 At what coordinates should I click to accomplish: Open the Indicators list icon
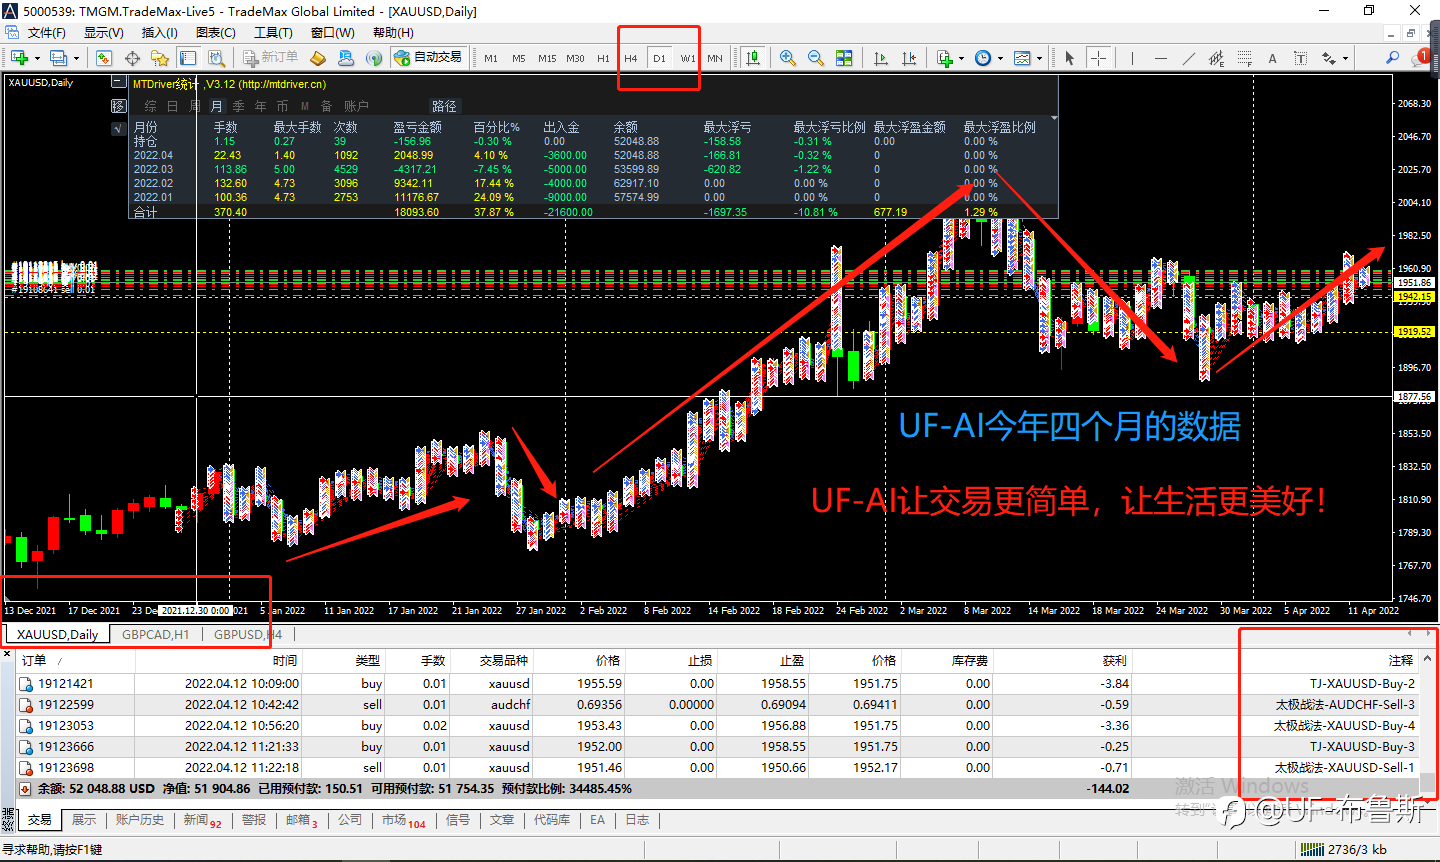coord(945,58)
